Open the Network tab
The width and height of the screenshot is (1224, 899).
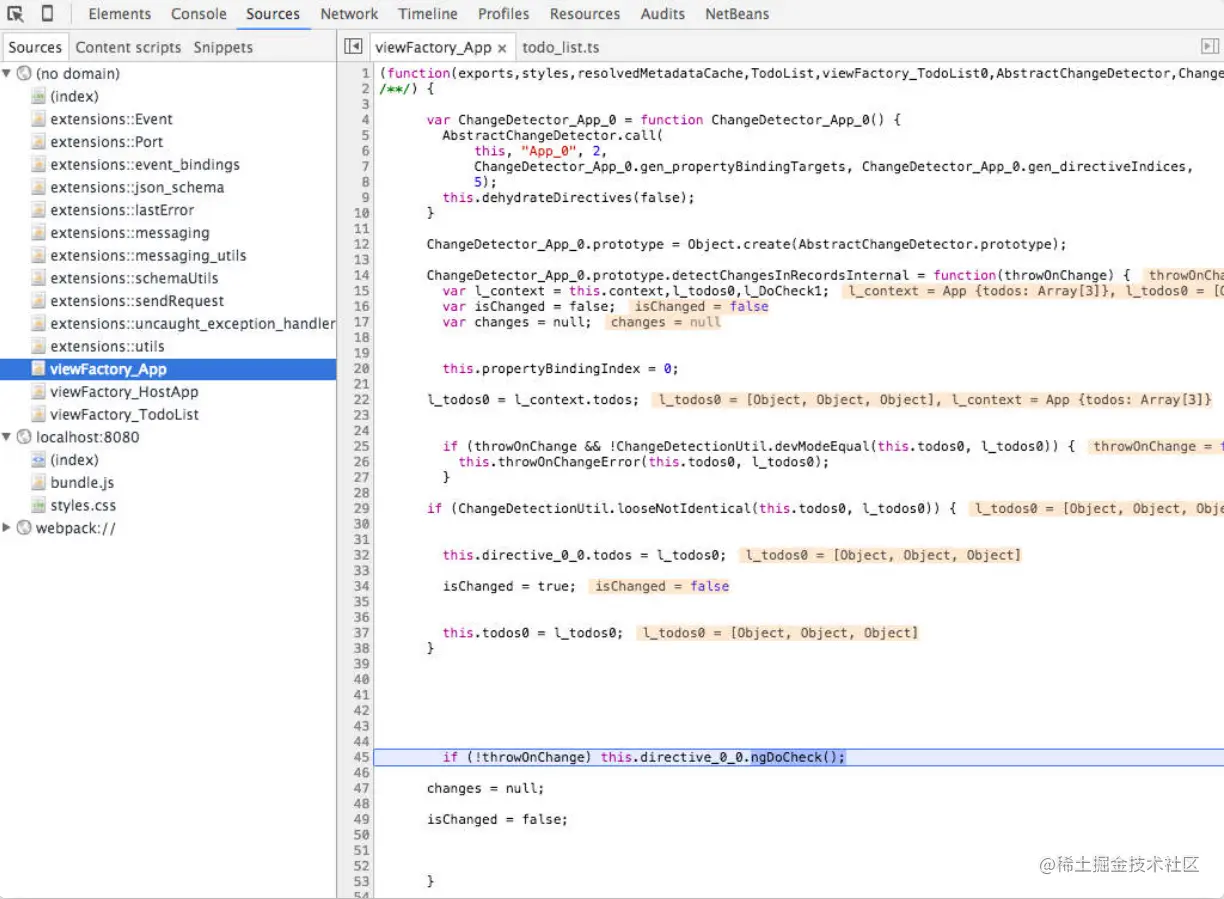[349, 14]
